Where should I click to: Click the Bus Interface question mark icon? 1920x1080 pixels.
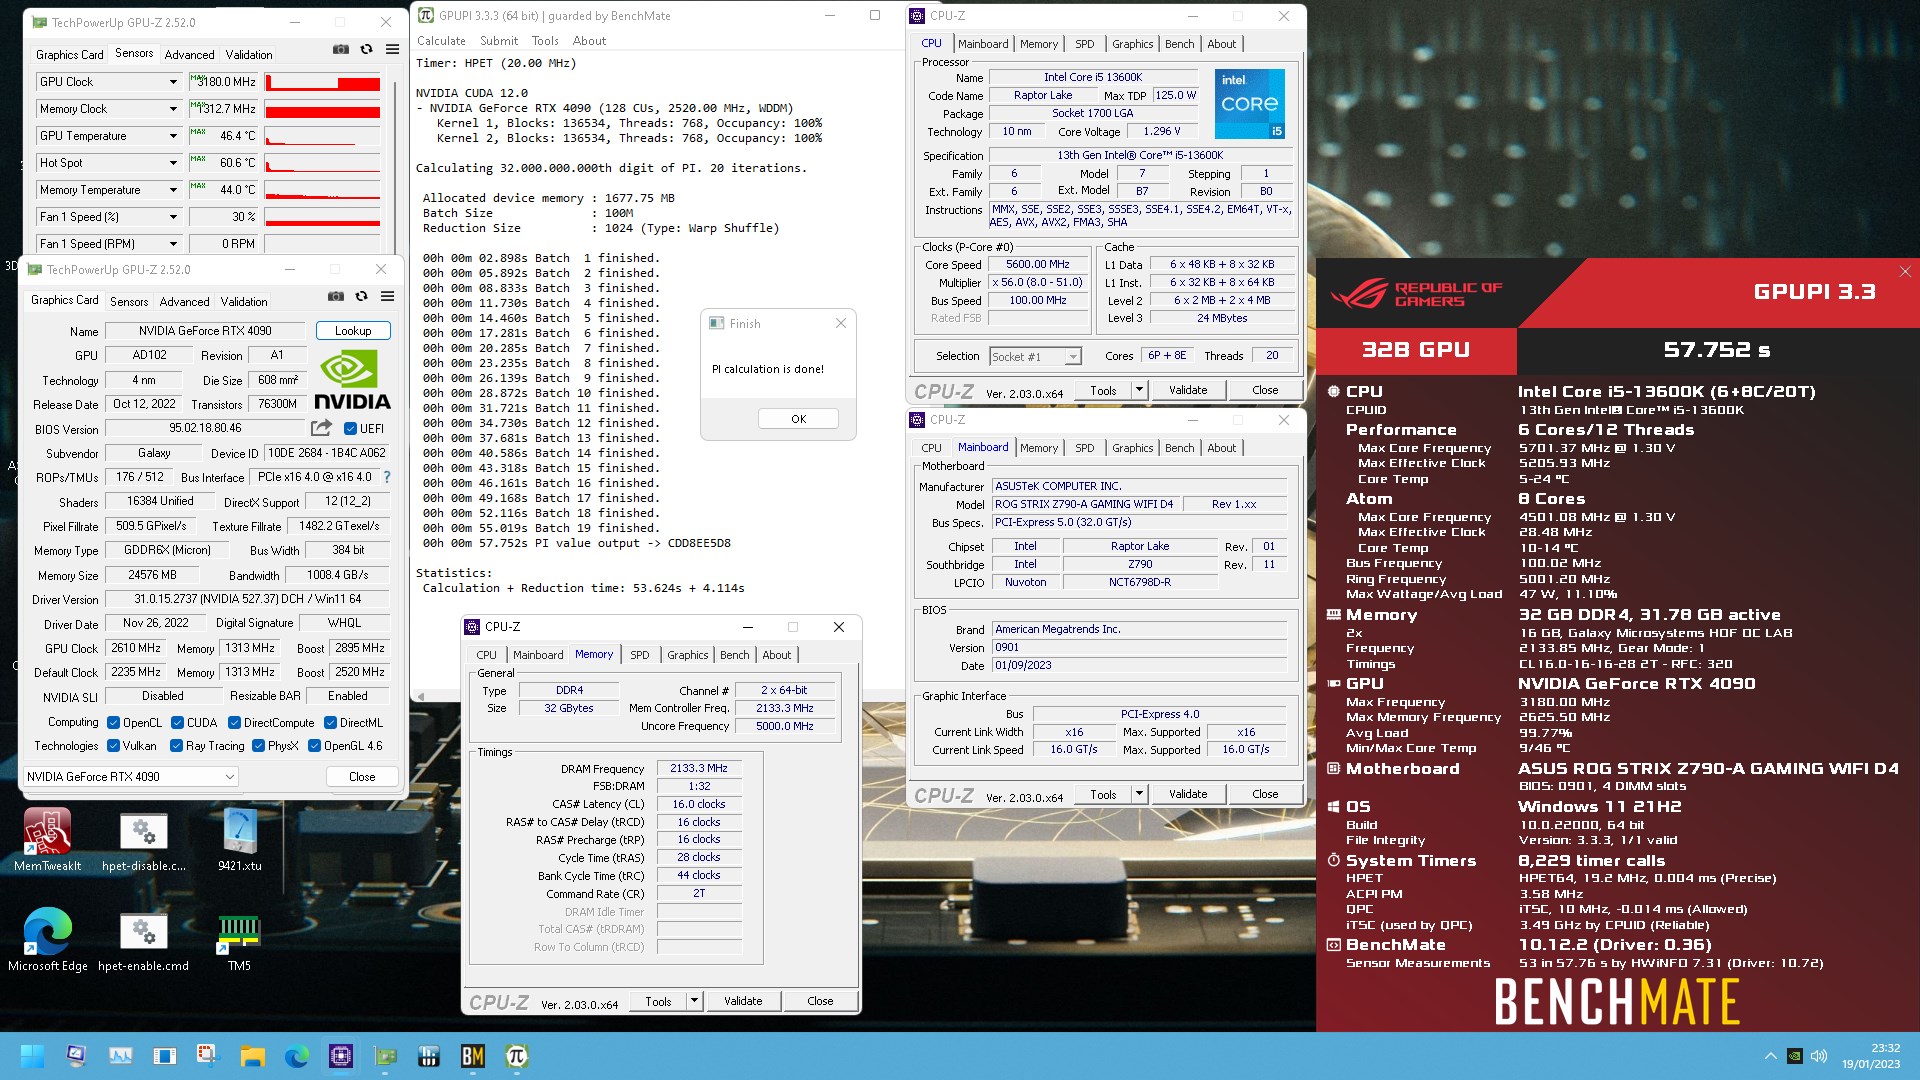tap(387, 477)
